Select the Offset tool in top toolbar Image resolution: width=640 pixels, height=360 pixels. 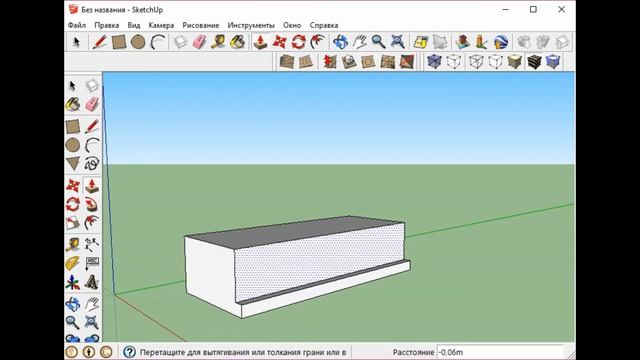(318, 42)
